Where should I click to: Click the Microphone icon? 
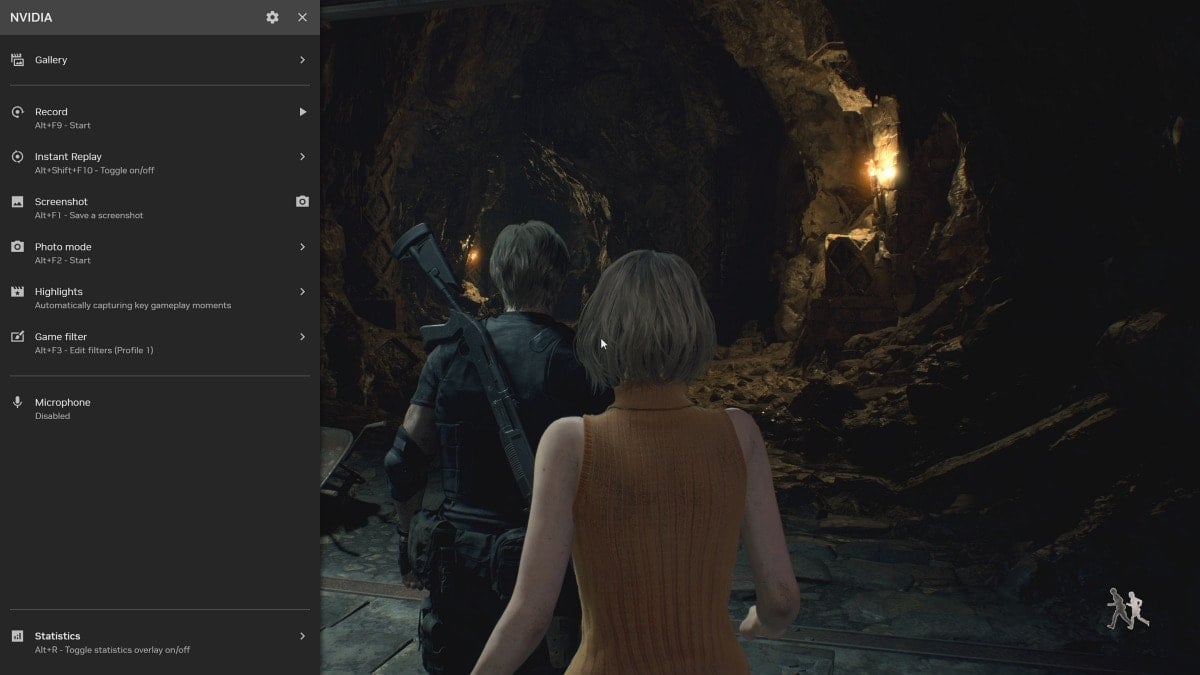coord(17,402)
